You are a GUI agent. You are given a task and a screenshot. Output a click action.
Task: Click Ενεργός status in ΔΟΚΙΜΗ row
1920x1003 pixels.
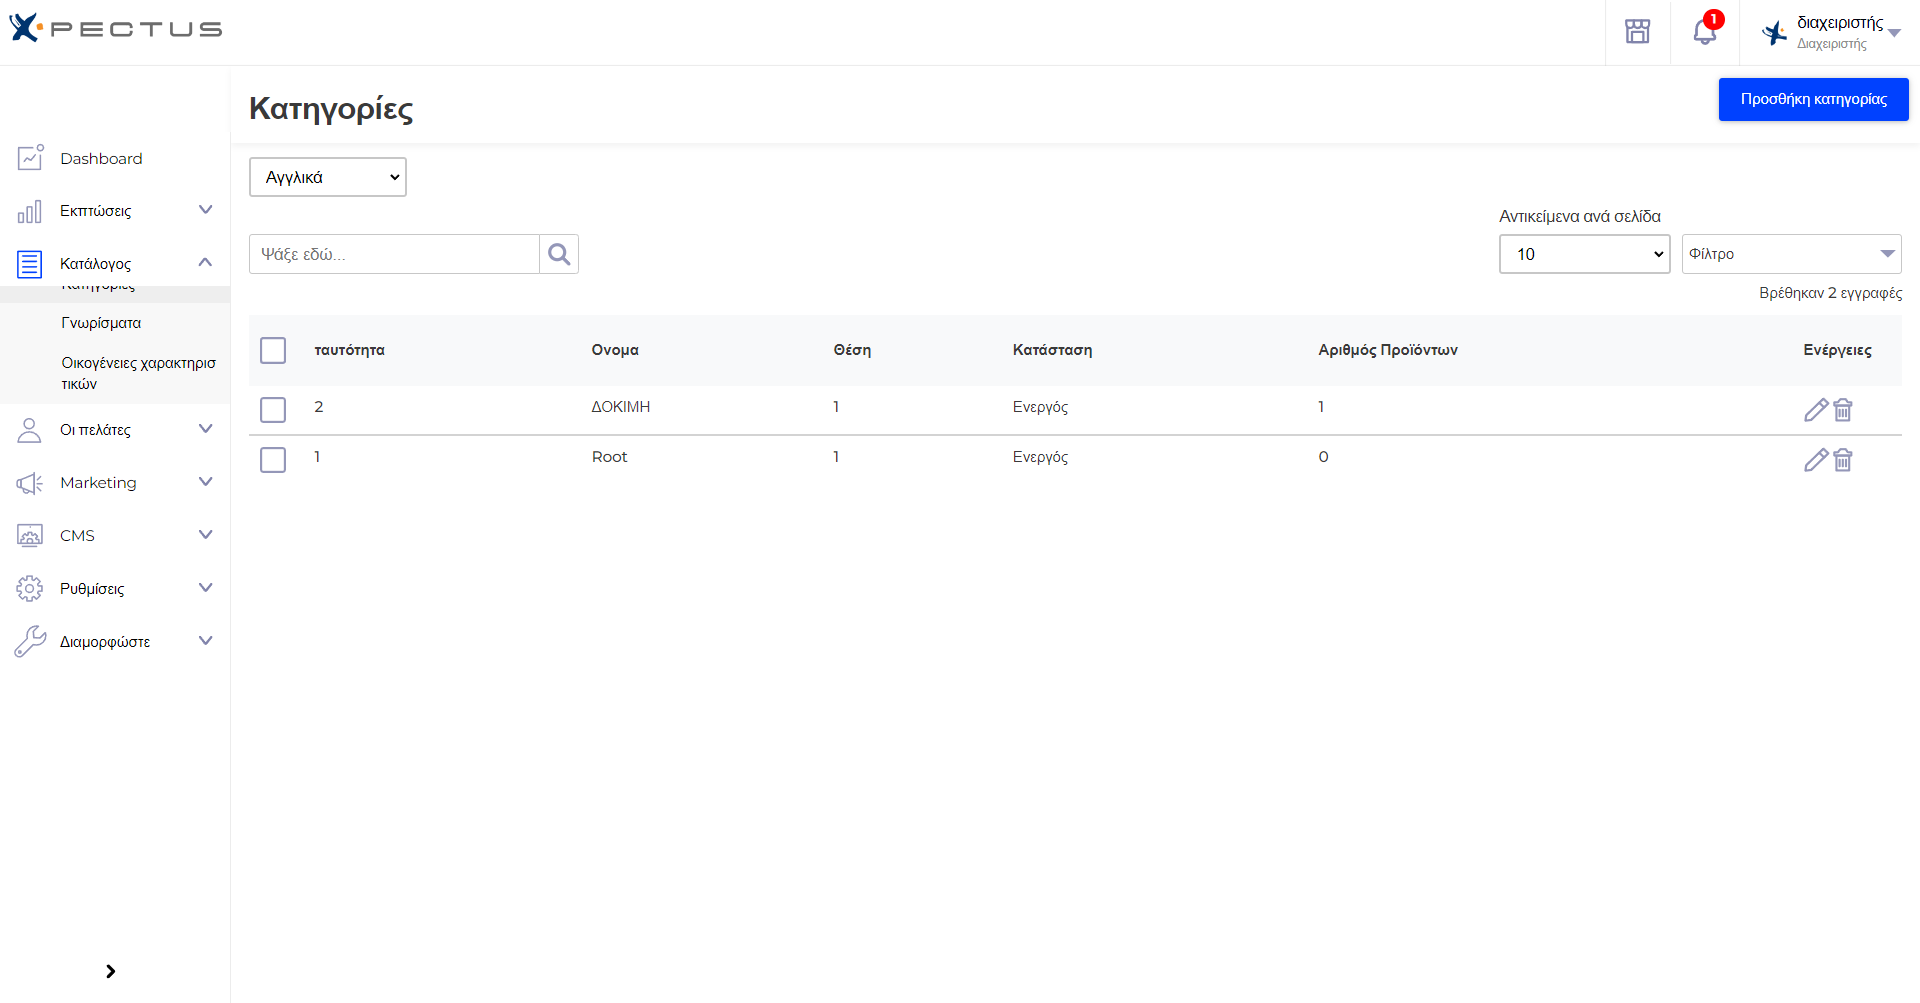[x=1040, y=407]
